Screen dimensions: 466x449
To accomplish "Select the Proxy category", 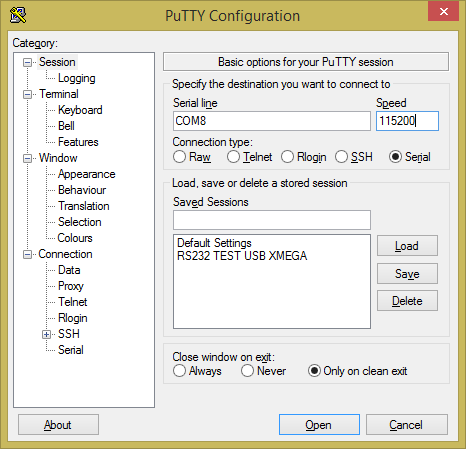I will (71, 286).
